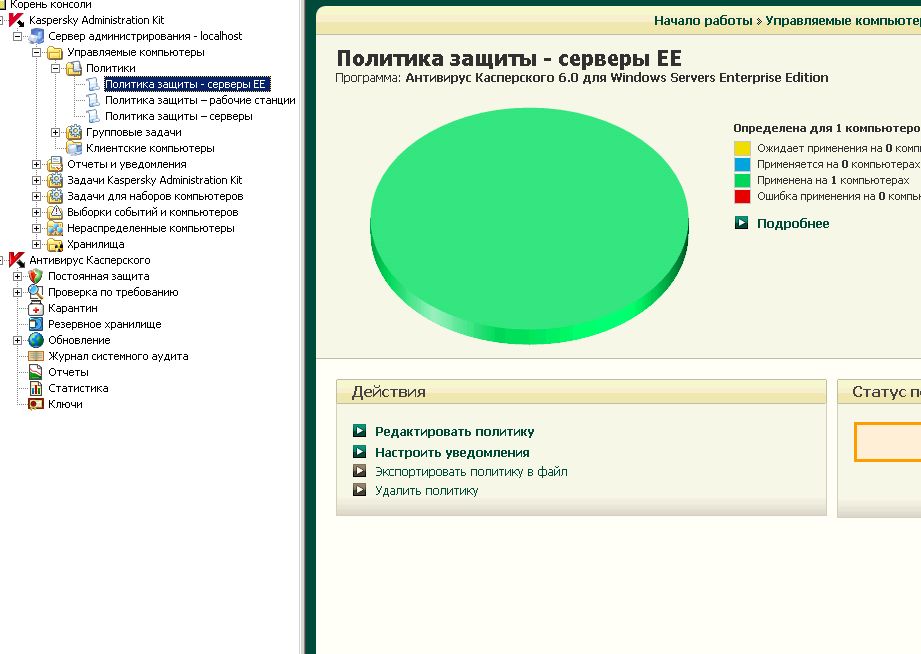Click the red Ошибка применения legend swatch
Screen dimensions: 921x654
[x=742, y=196]
